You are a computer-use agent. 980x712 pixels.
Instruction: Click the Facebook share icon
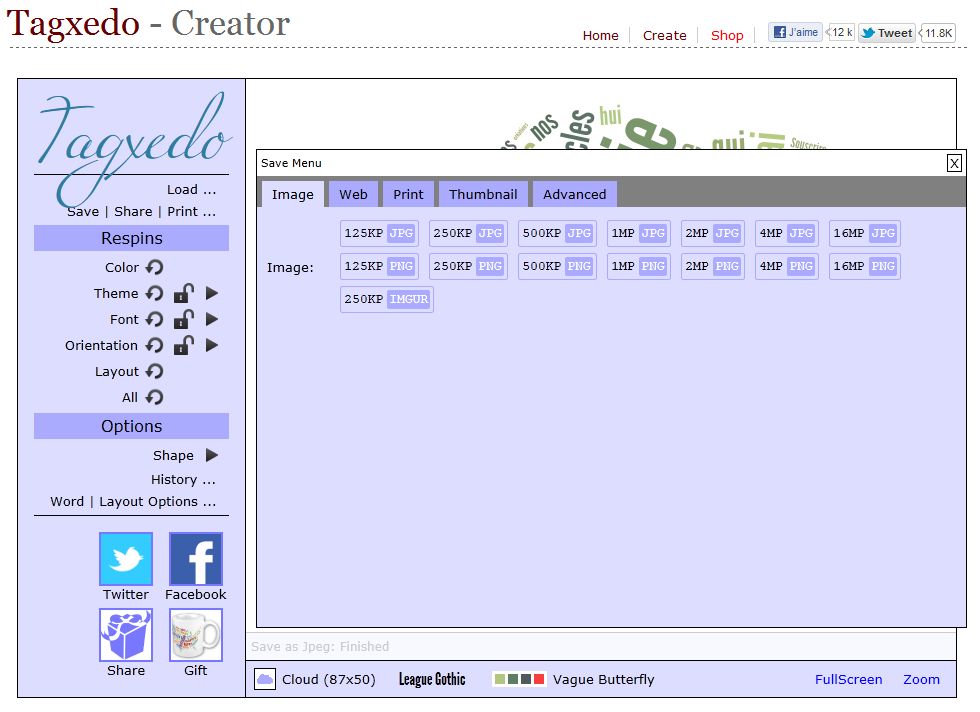[x=196, y=559]
